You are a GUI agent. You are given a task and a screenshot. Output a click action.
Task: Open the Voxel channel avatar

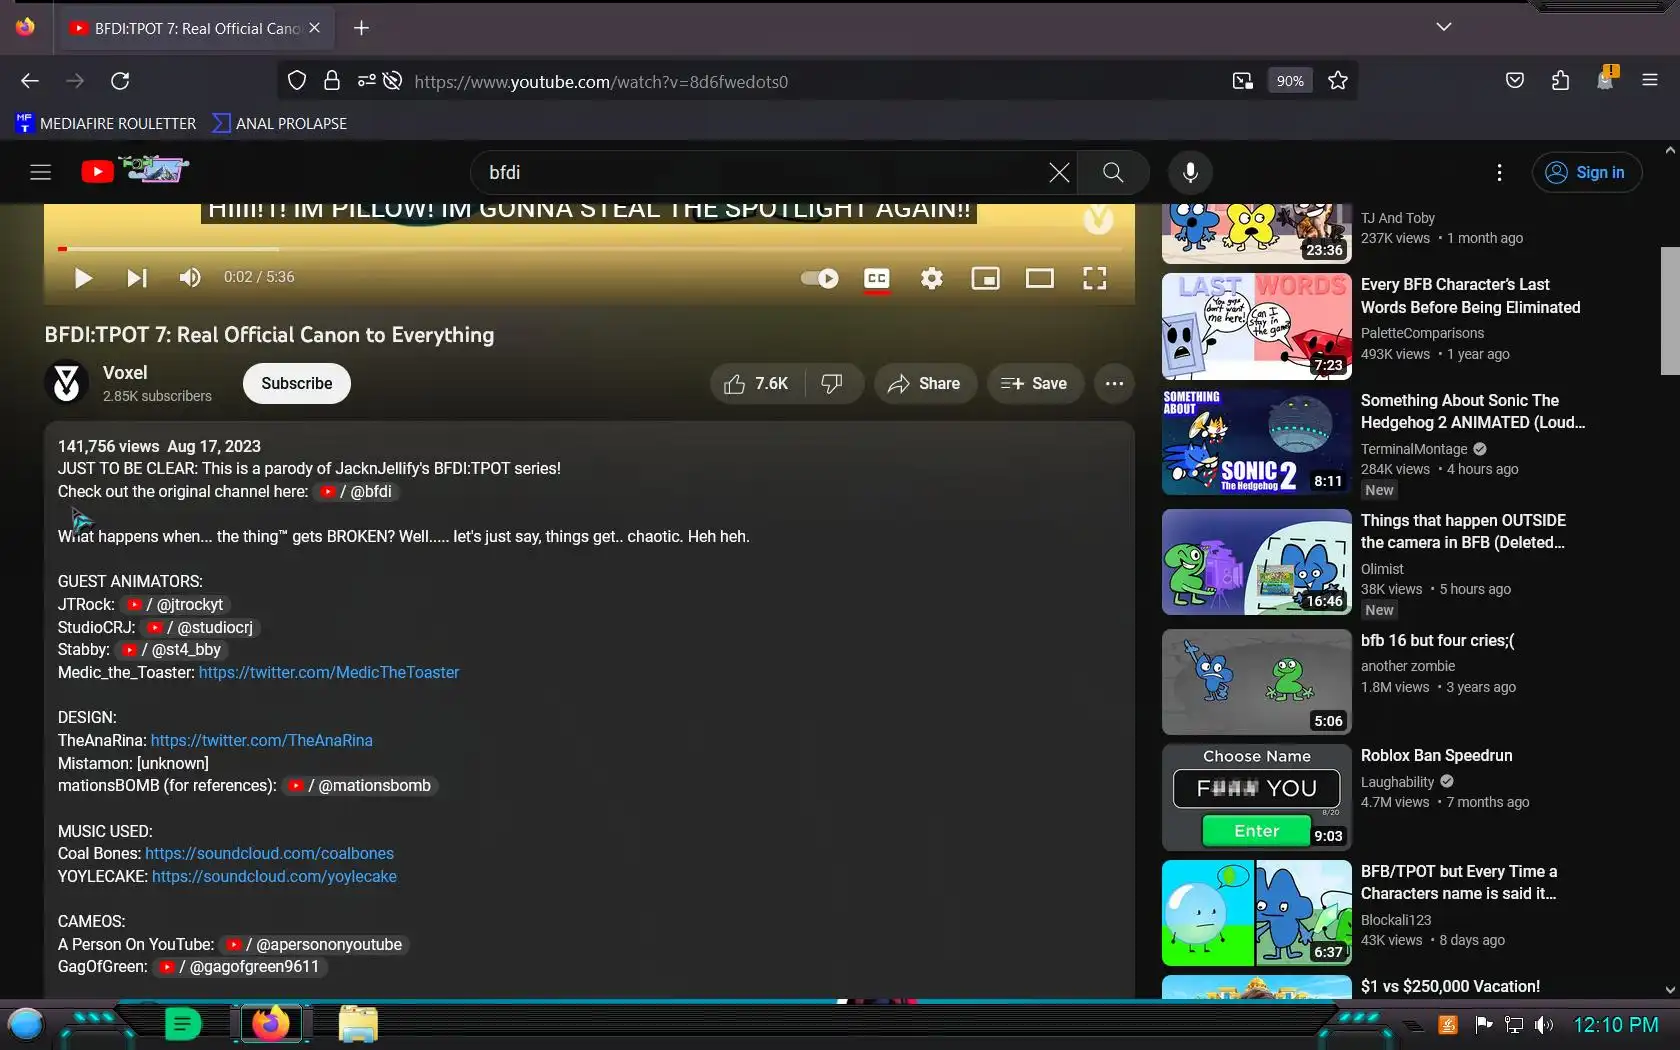[x=67, y=383]
